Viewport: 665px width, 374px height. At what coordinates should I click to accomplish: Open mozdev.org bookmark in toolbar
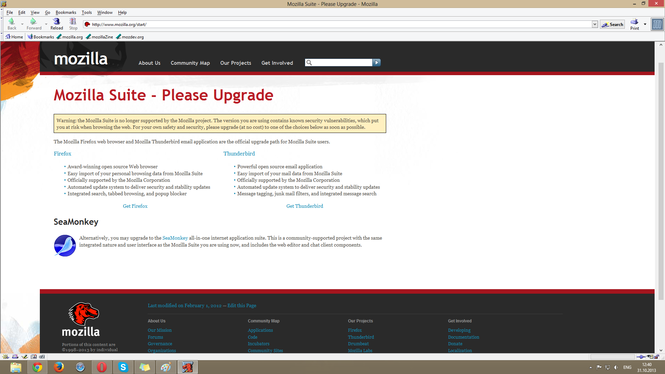[130, 37]
